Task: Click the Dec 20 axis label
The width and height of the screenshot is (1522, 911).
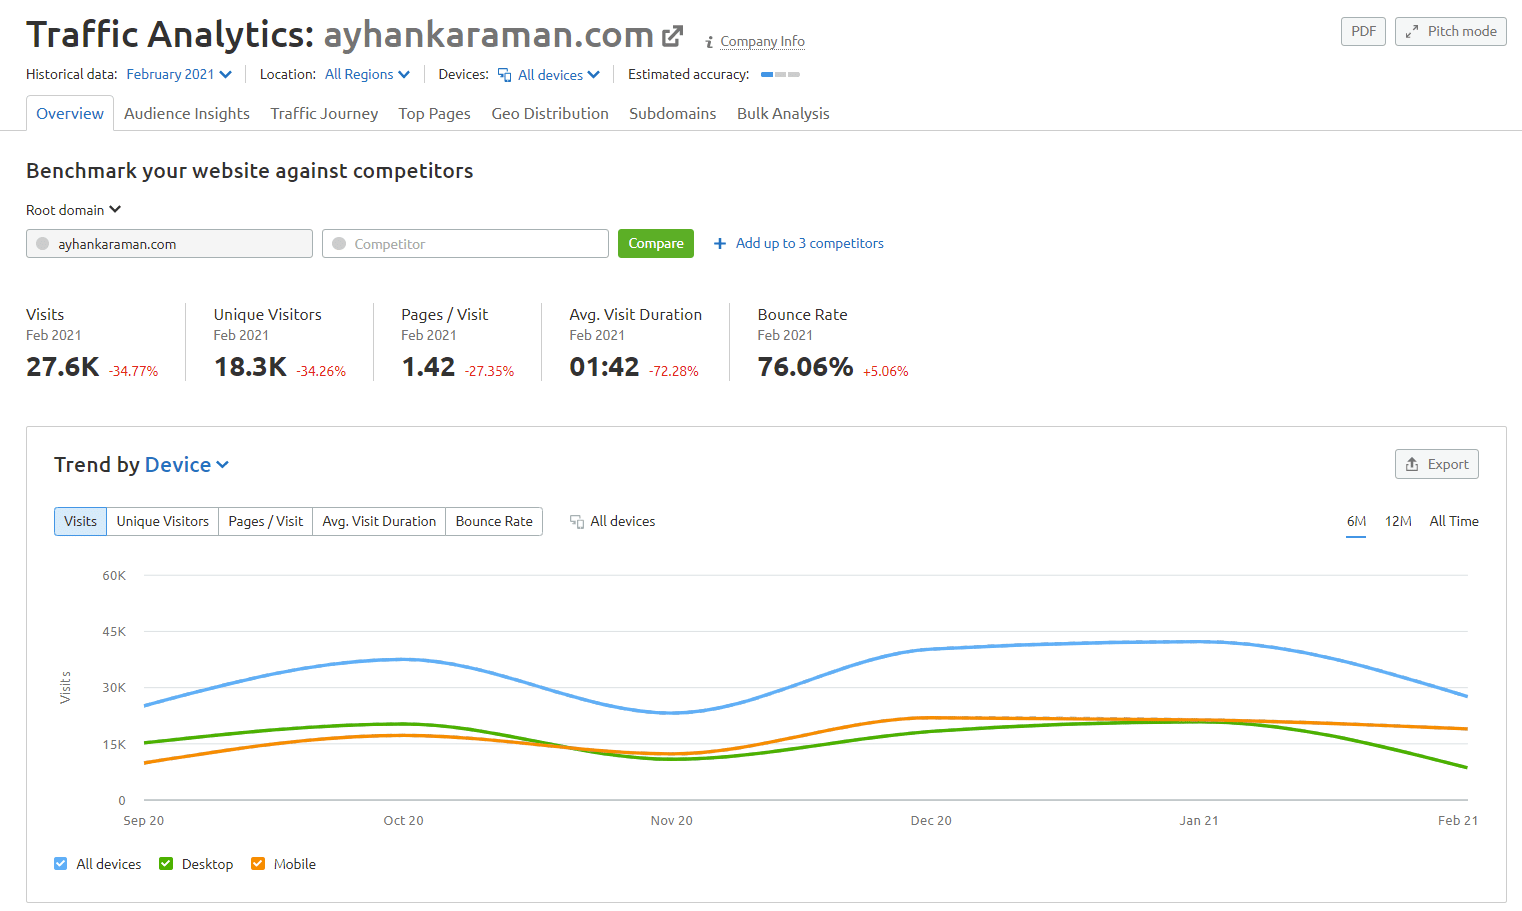Action: click(x=931, y=821)
